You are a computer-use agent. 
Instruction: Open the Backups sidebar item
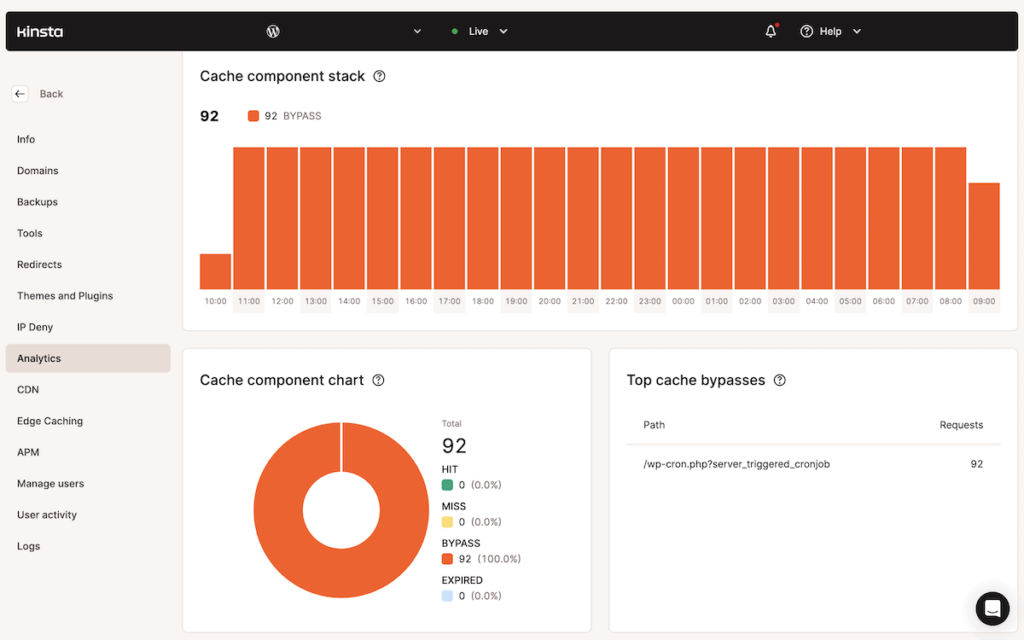(x=37, y=202)
